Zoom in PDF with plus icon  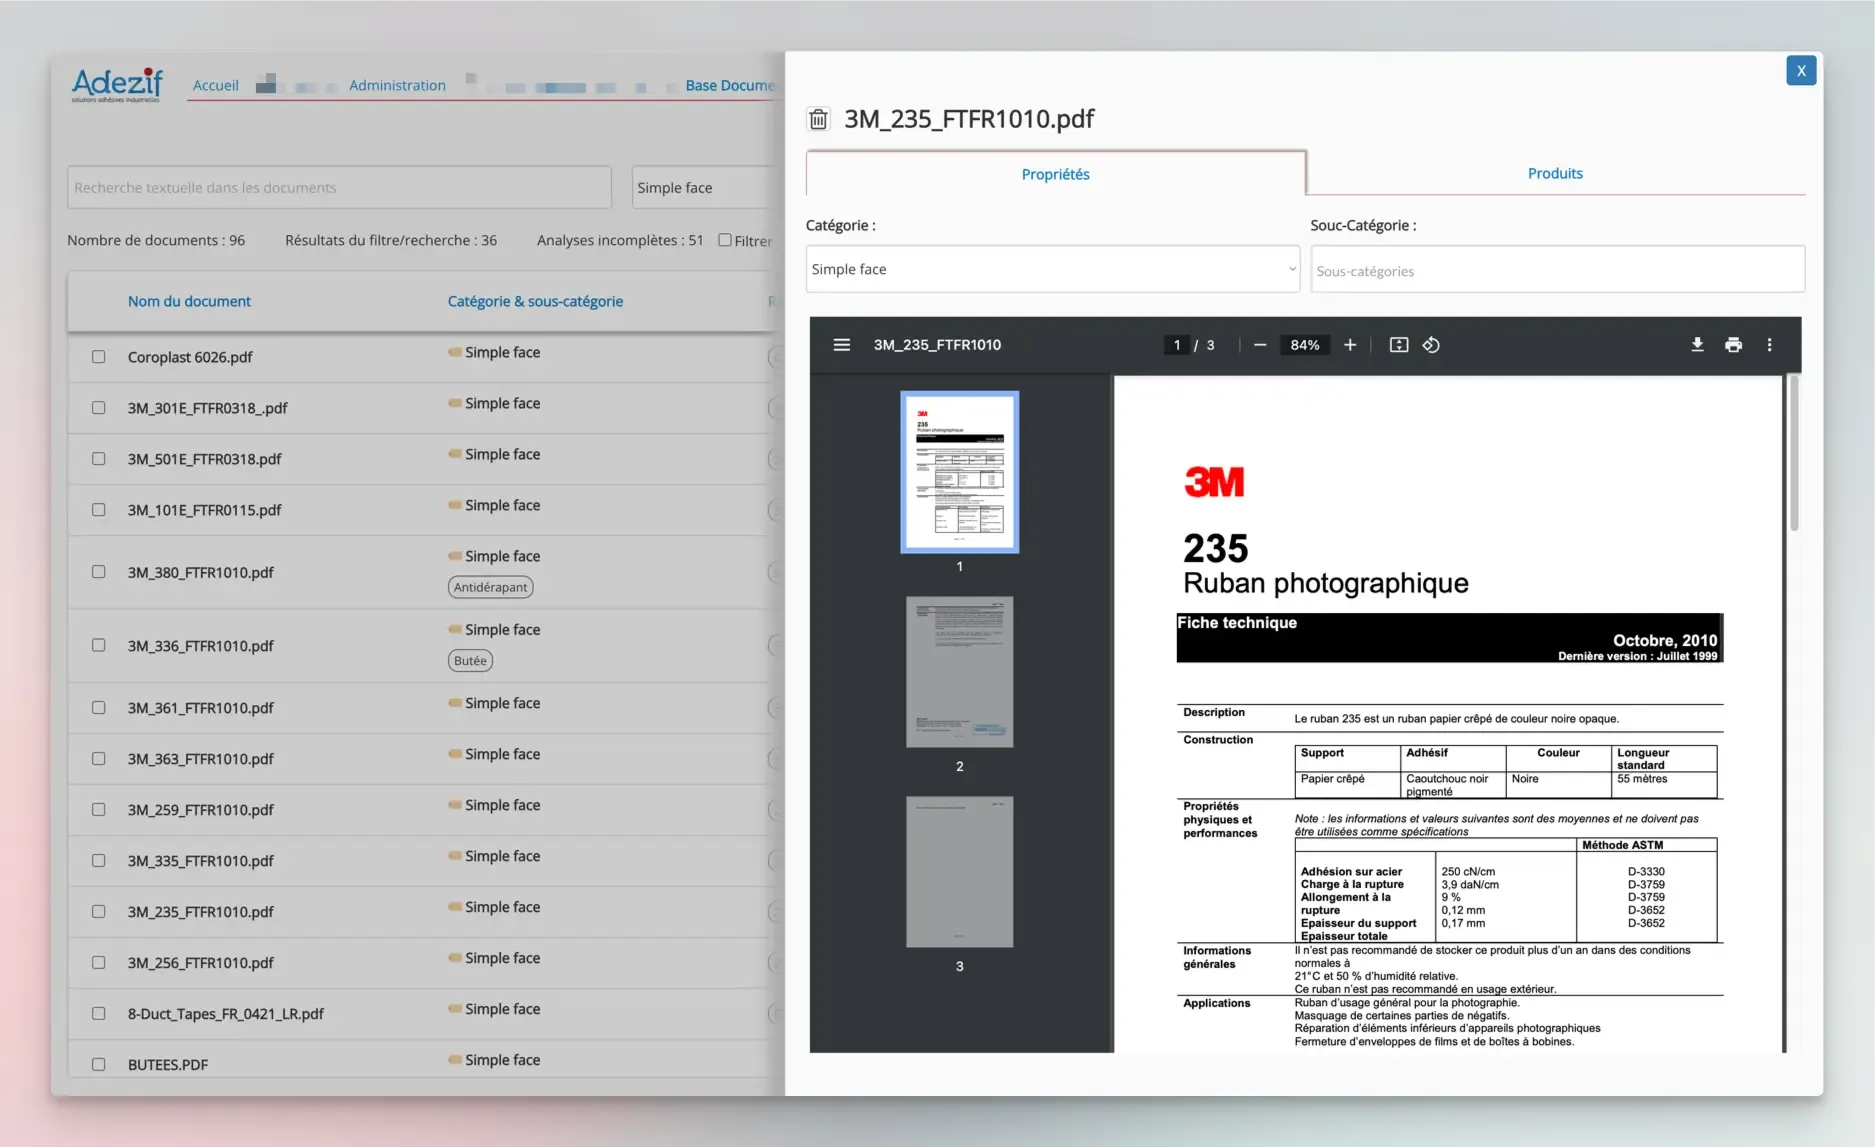click(x=1350, y=345)
